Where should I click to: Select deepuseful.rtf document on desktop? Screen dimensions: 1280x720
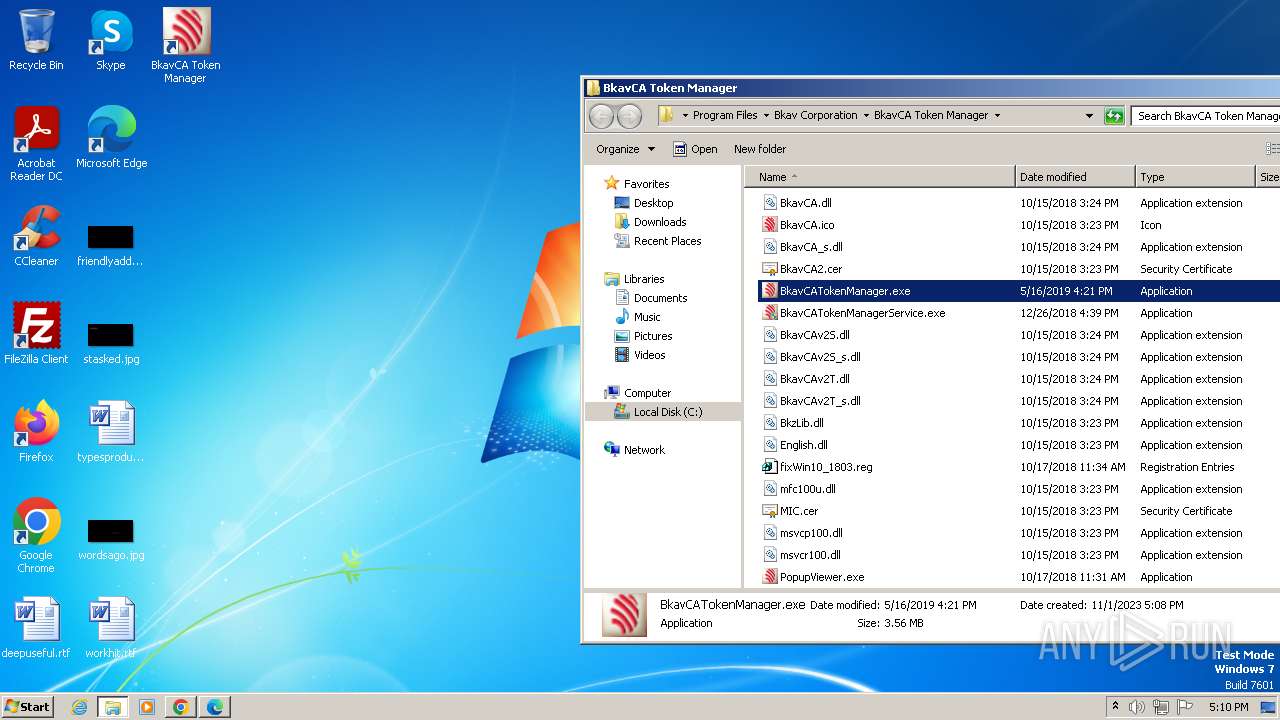36,628
